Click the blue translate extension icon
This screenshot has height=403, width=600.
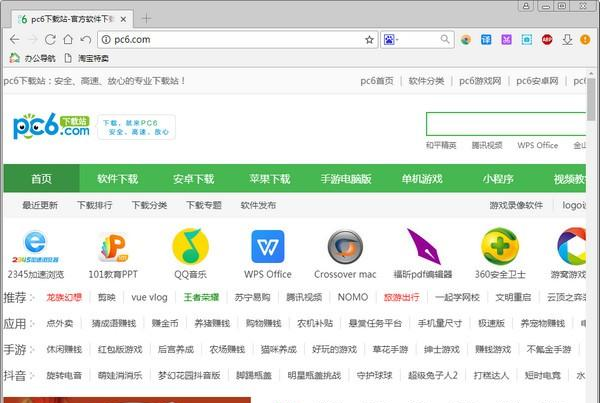(486, 39)
